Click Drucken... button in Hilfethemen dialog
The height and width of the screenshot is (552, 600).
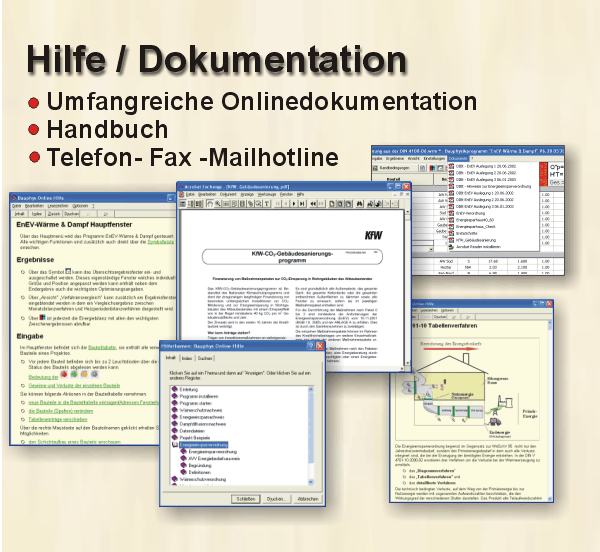[x=276, y=499]
